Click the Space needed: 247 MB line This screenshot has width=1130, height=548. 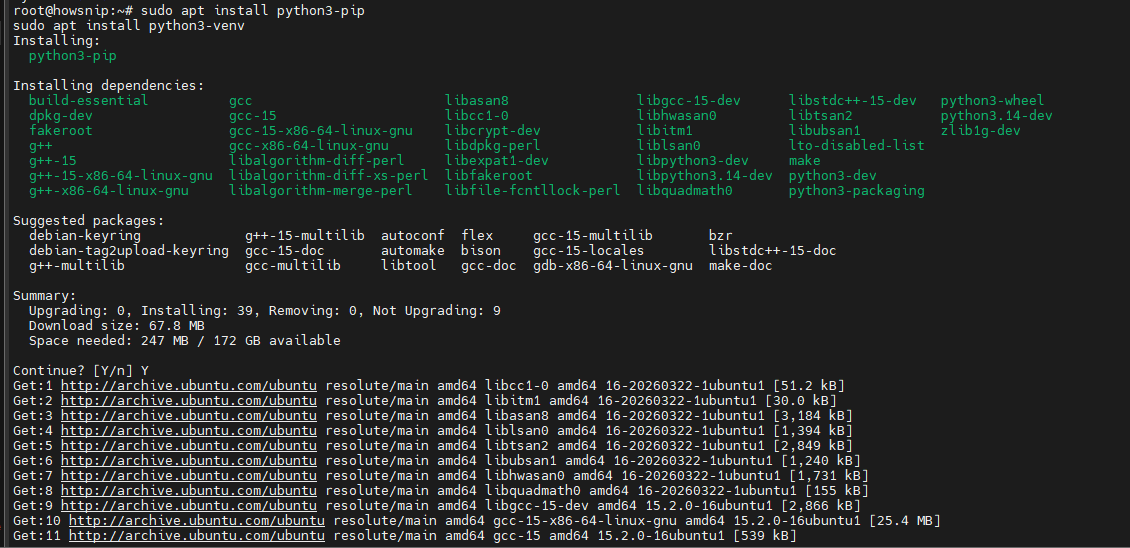184,341
